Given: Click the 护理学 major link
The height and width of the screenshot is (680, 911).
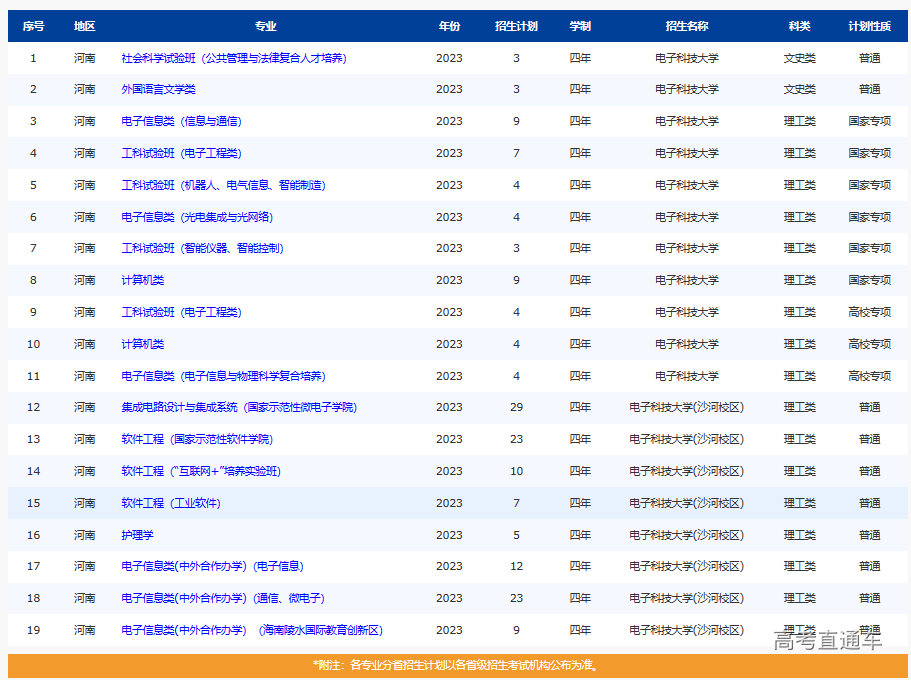Looking at the screenshot, I should [x=137, y=535].
